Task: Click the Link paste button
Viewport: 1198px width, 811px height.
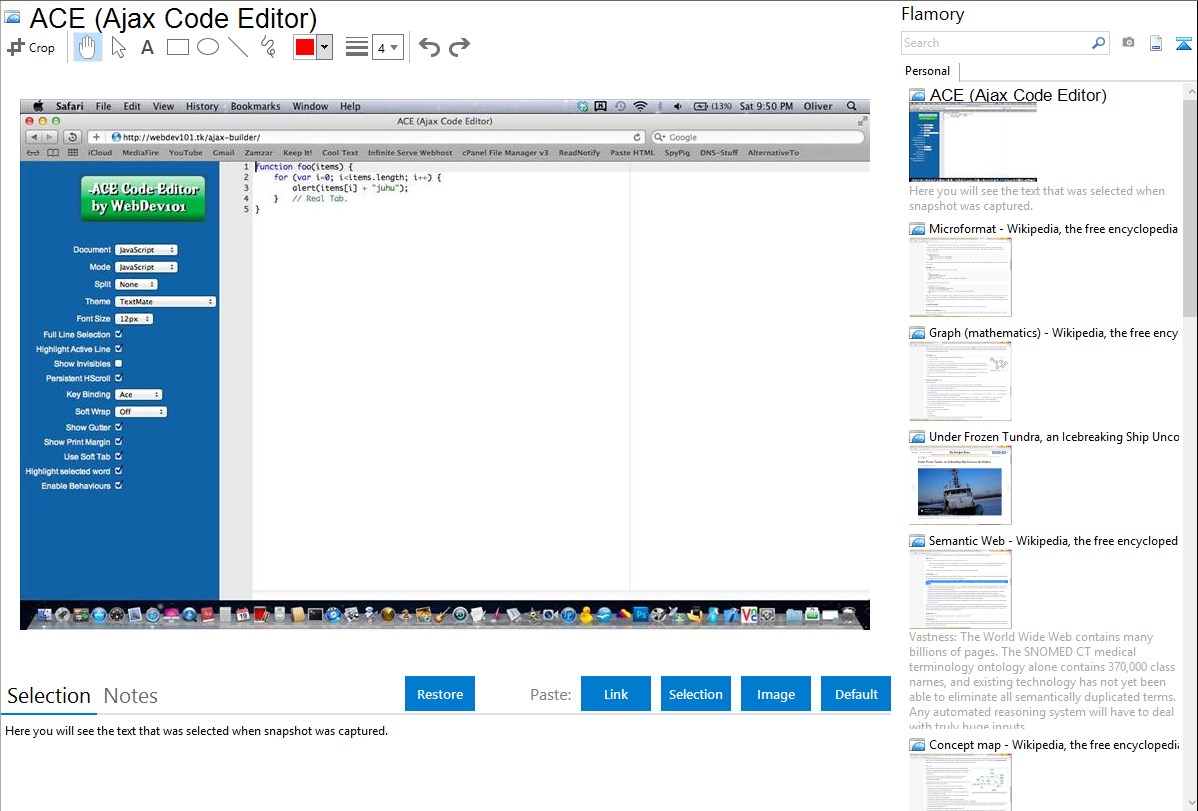Action: coord(616,694)
